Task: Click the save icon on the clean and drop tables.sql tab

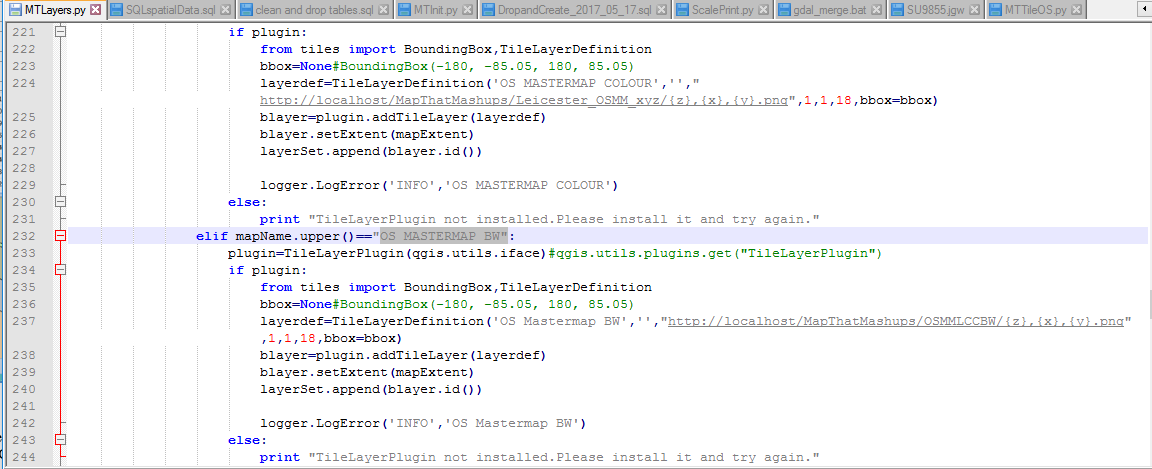Action: point(244,10)
